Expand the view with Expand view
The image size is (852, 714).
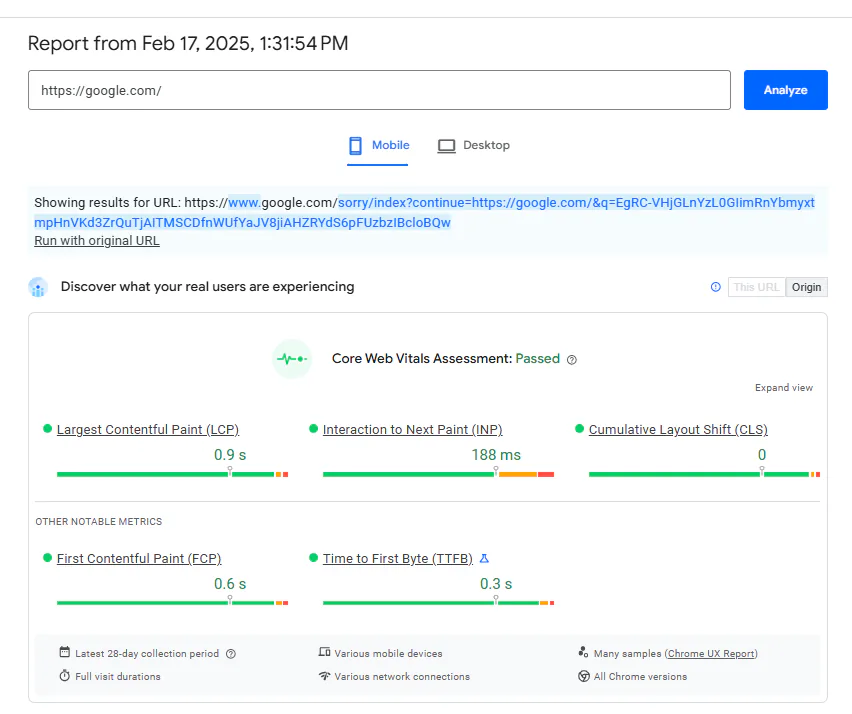[784, 387]
